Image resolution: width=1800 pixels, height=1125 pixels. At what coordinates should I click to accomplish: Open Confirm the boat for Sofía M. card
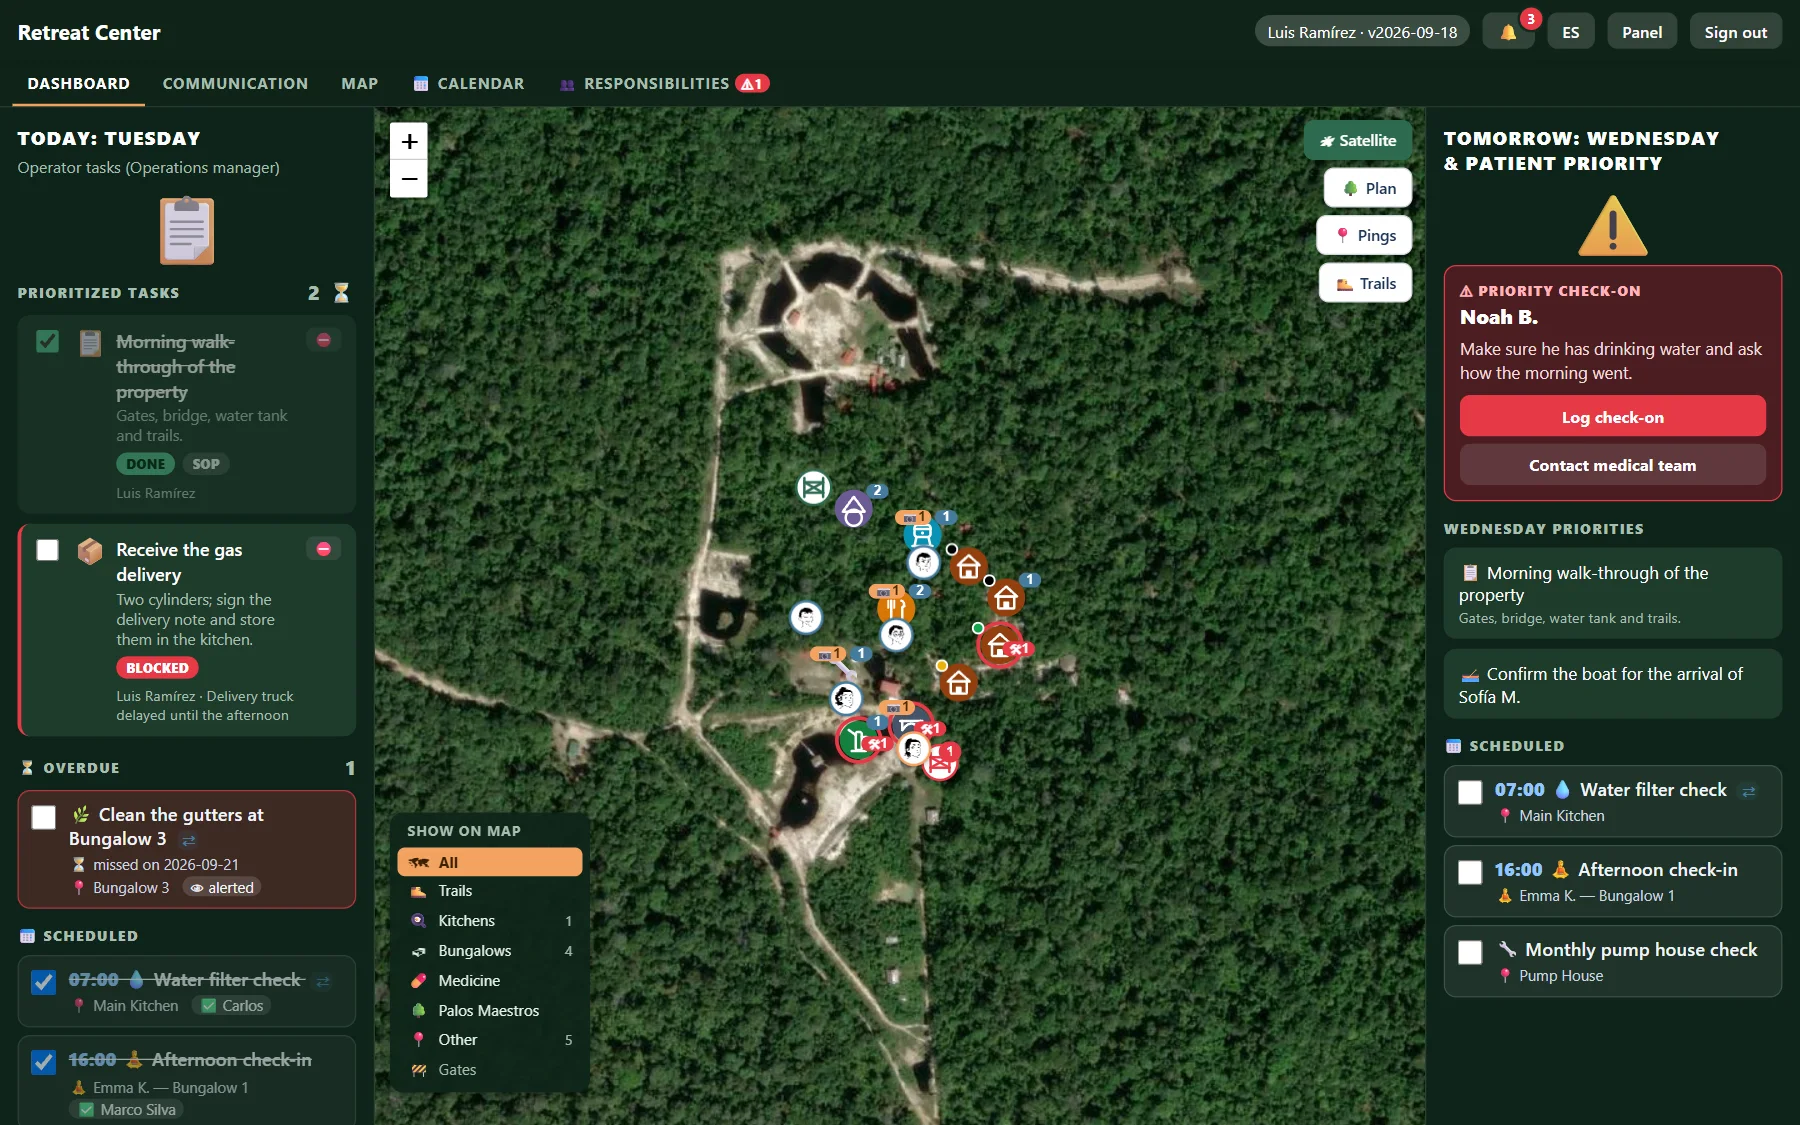tap(1612, 684)
